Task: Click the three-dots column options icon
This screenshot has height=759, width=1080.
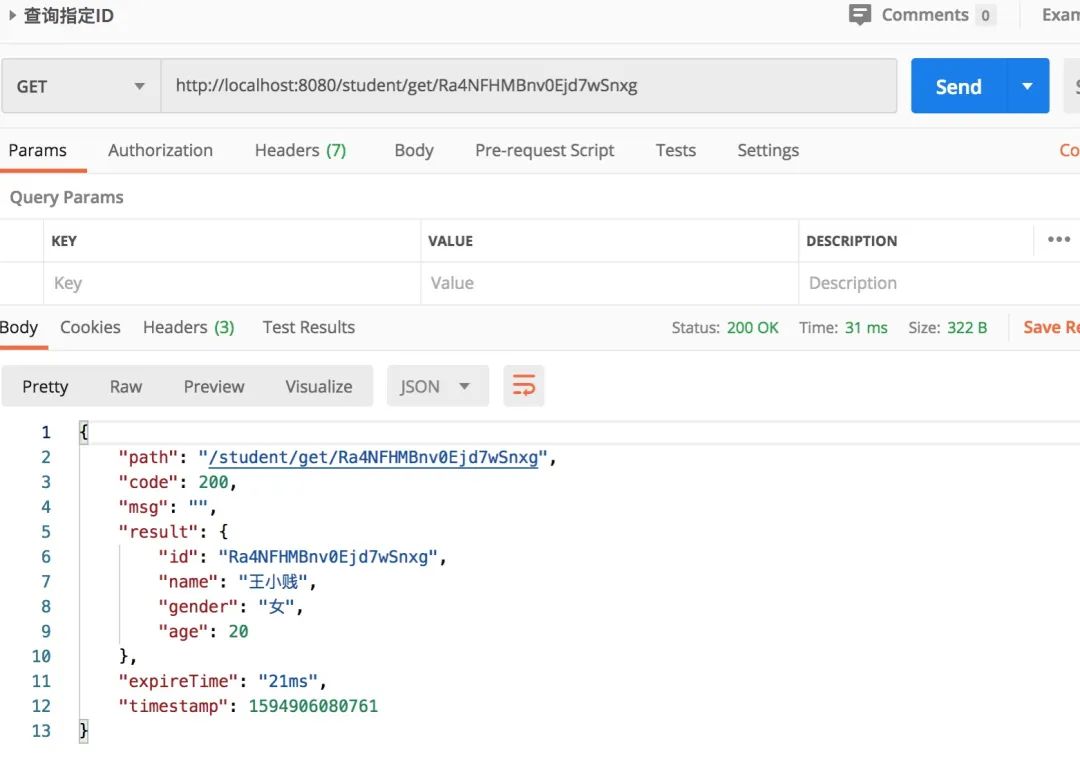Action: point(1058,240)
